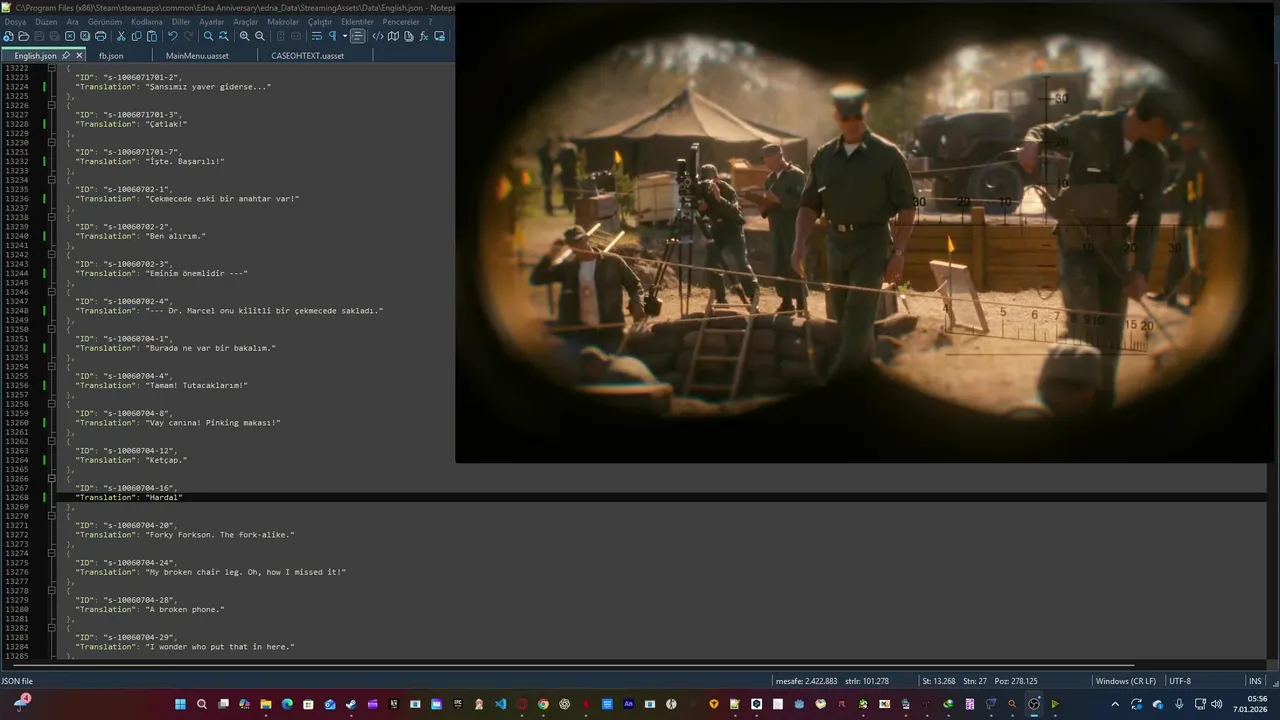Image resolution: width=1280 pixels, height=720 pixels.
Task: Collapse the fold marker at line 13226
Action: (x=51, y=105)
